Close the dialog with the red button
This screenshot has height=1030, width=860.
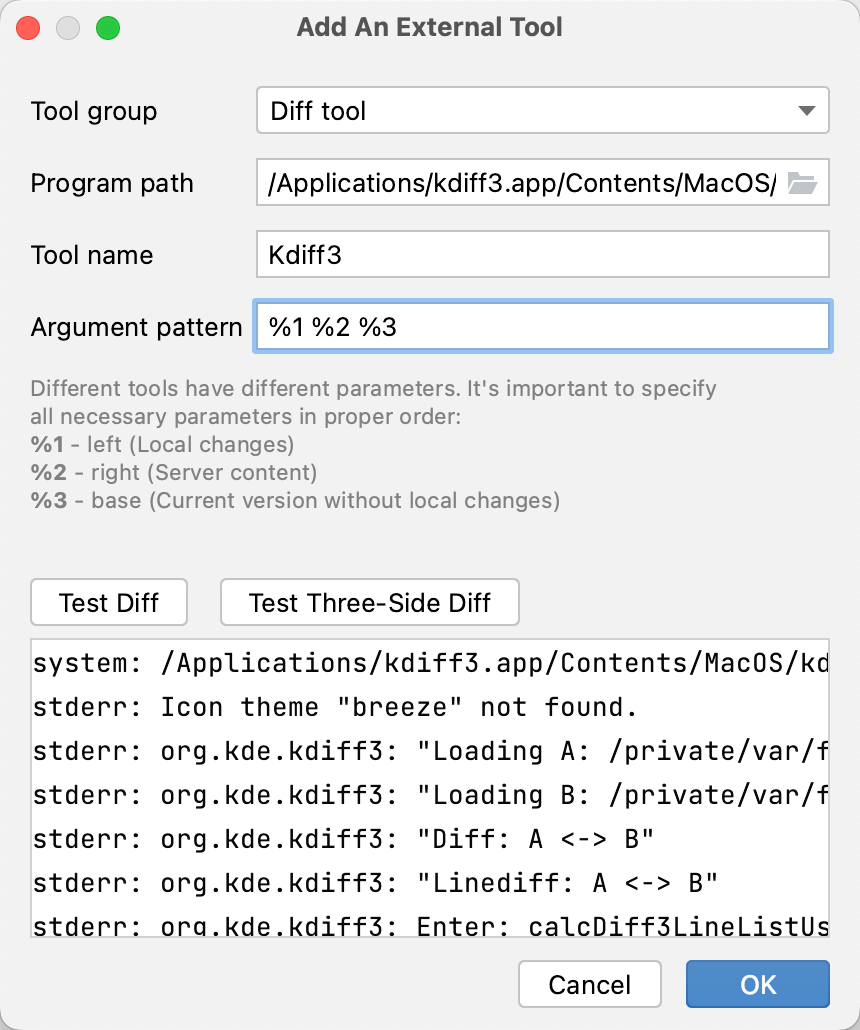coord(28,28)
